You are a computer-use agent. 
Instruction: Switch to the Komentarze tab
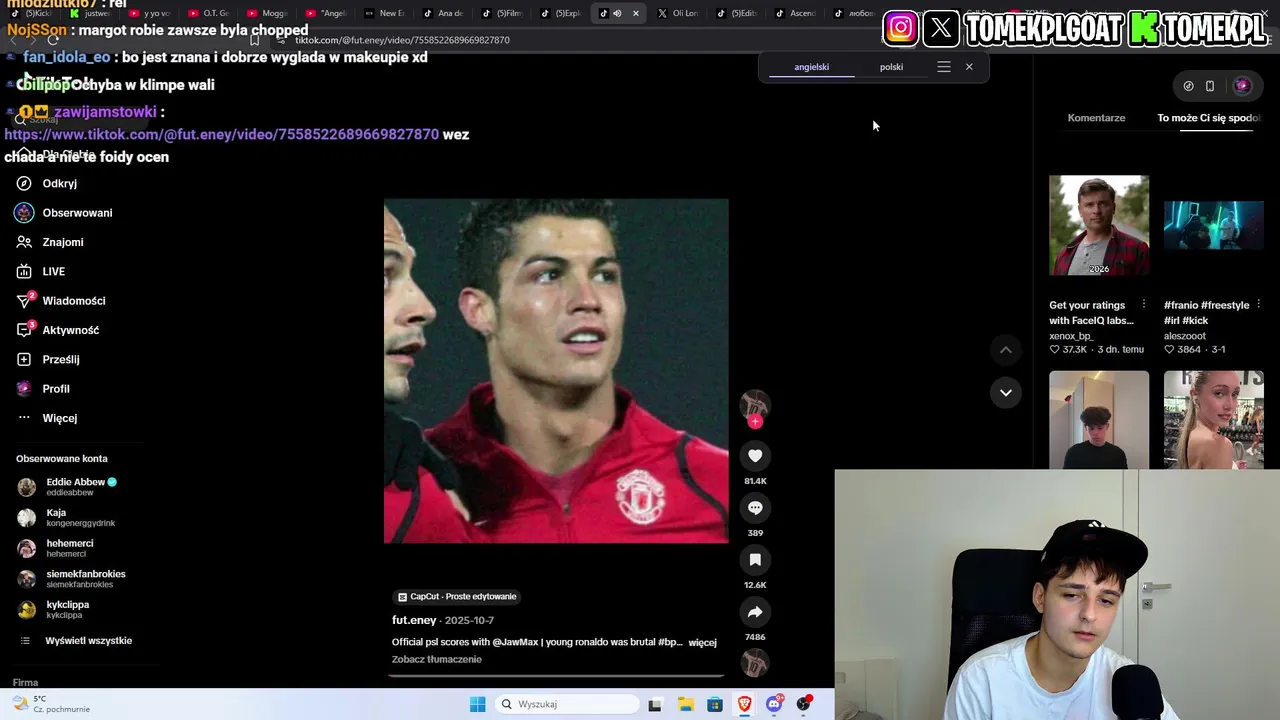1096,118
